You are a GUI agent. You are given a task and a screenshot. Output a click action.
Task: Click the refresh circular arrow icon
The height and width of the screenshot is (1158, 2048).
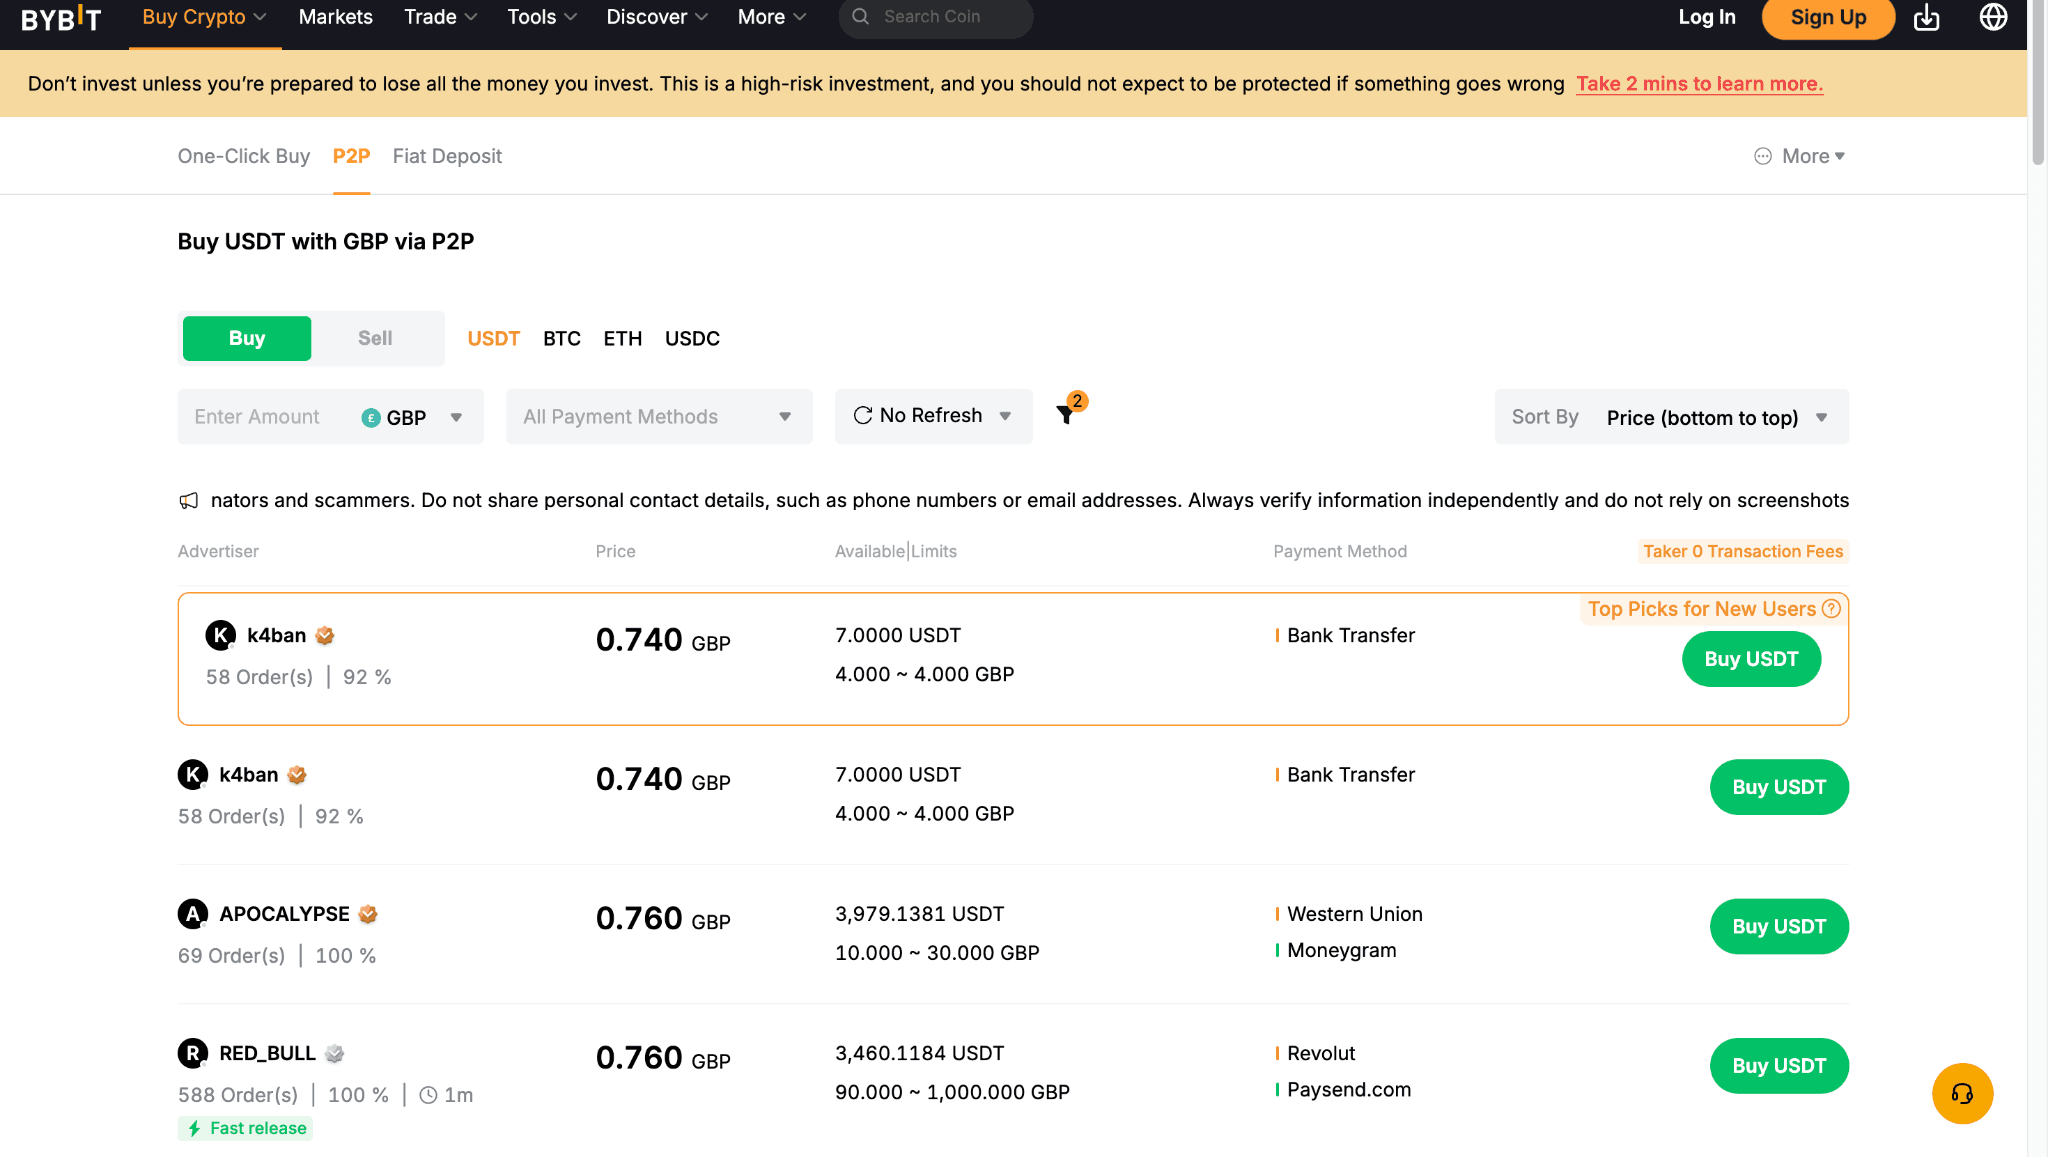pyautogui.click(x=863, y=415)
